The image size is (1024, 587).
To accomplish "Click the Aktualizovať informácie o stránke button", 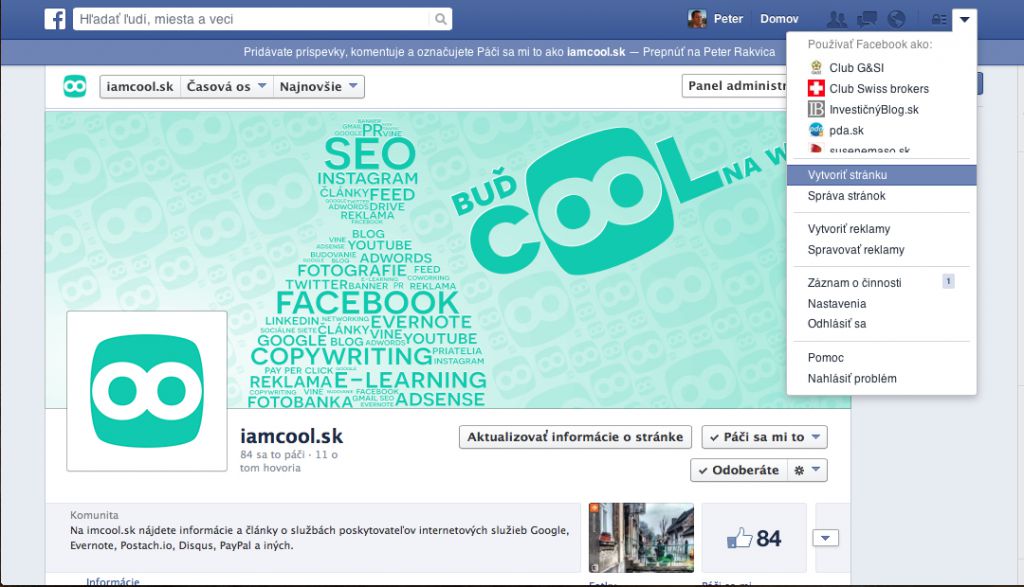I will pyautogui.click(x=575, y=437).
